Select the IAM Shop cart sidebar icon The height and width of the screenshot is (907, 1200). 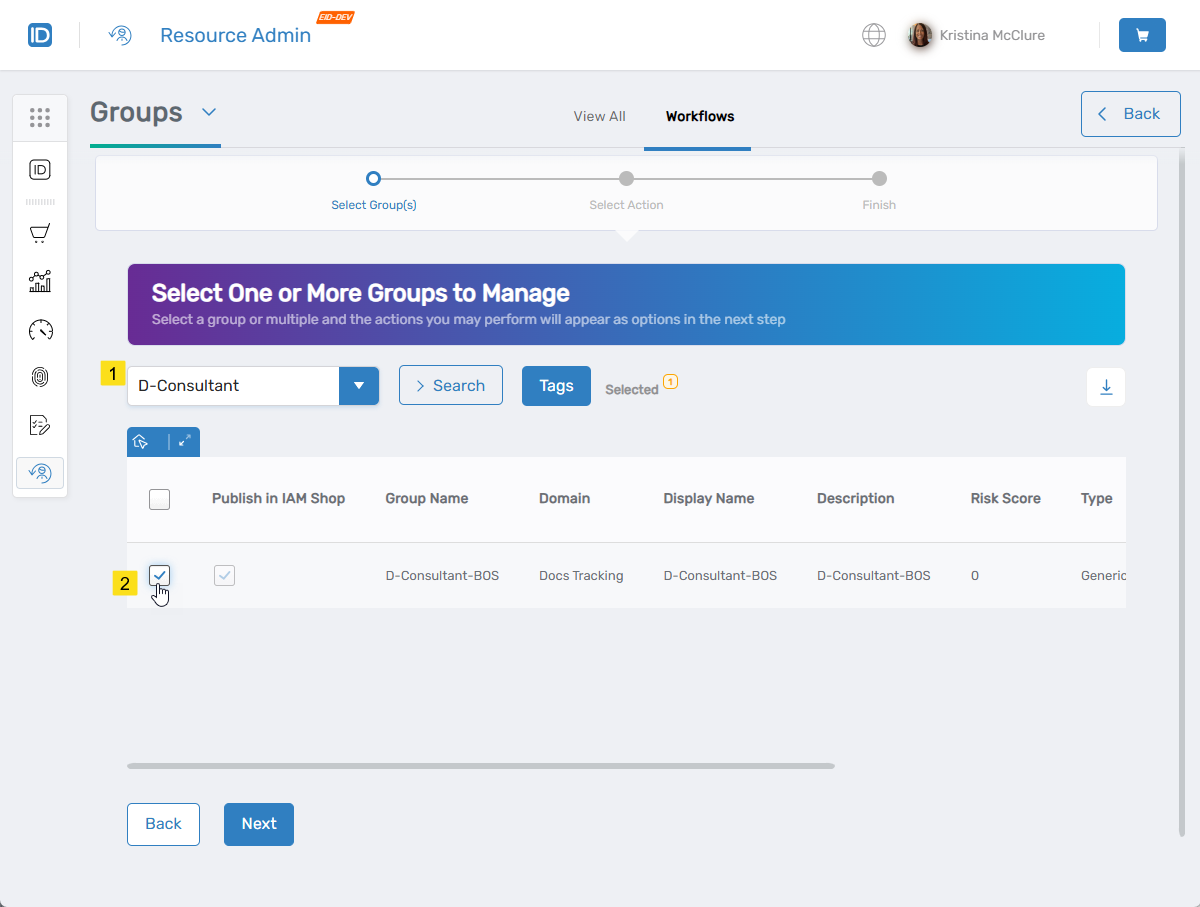pyautogui.click(x=40, y=234)
